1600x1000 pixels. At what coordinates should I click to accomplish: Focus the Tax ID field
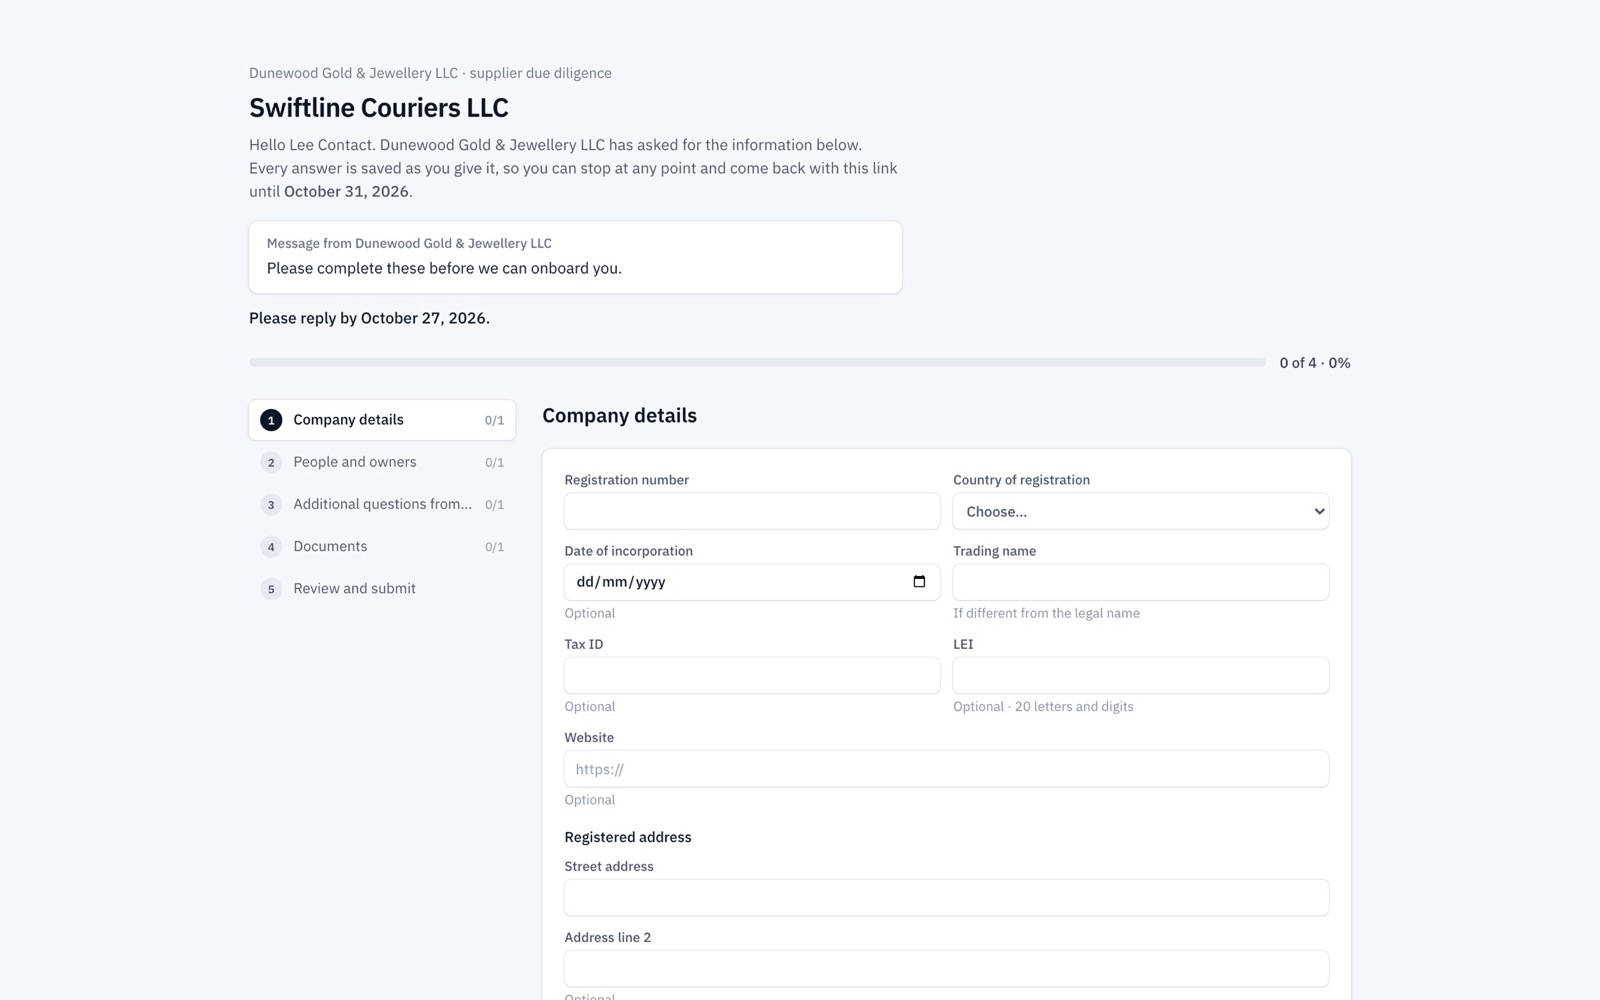pos(752,675)
